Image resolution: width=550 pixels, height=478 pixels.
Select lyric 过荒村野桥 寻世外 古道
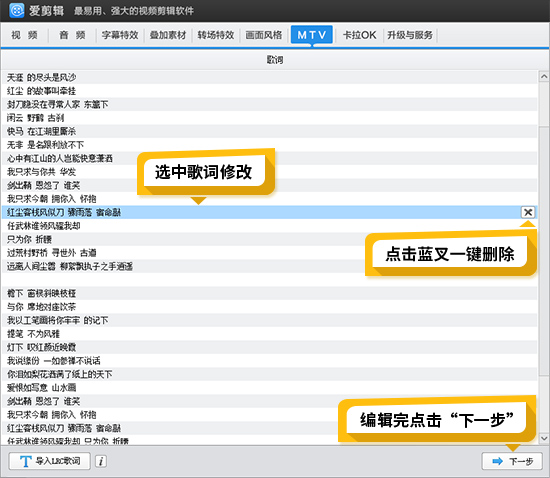point(269,253)
